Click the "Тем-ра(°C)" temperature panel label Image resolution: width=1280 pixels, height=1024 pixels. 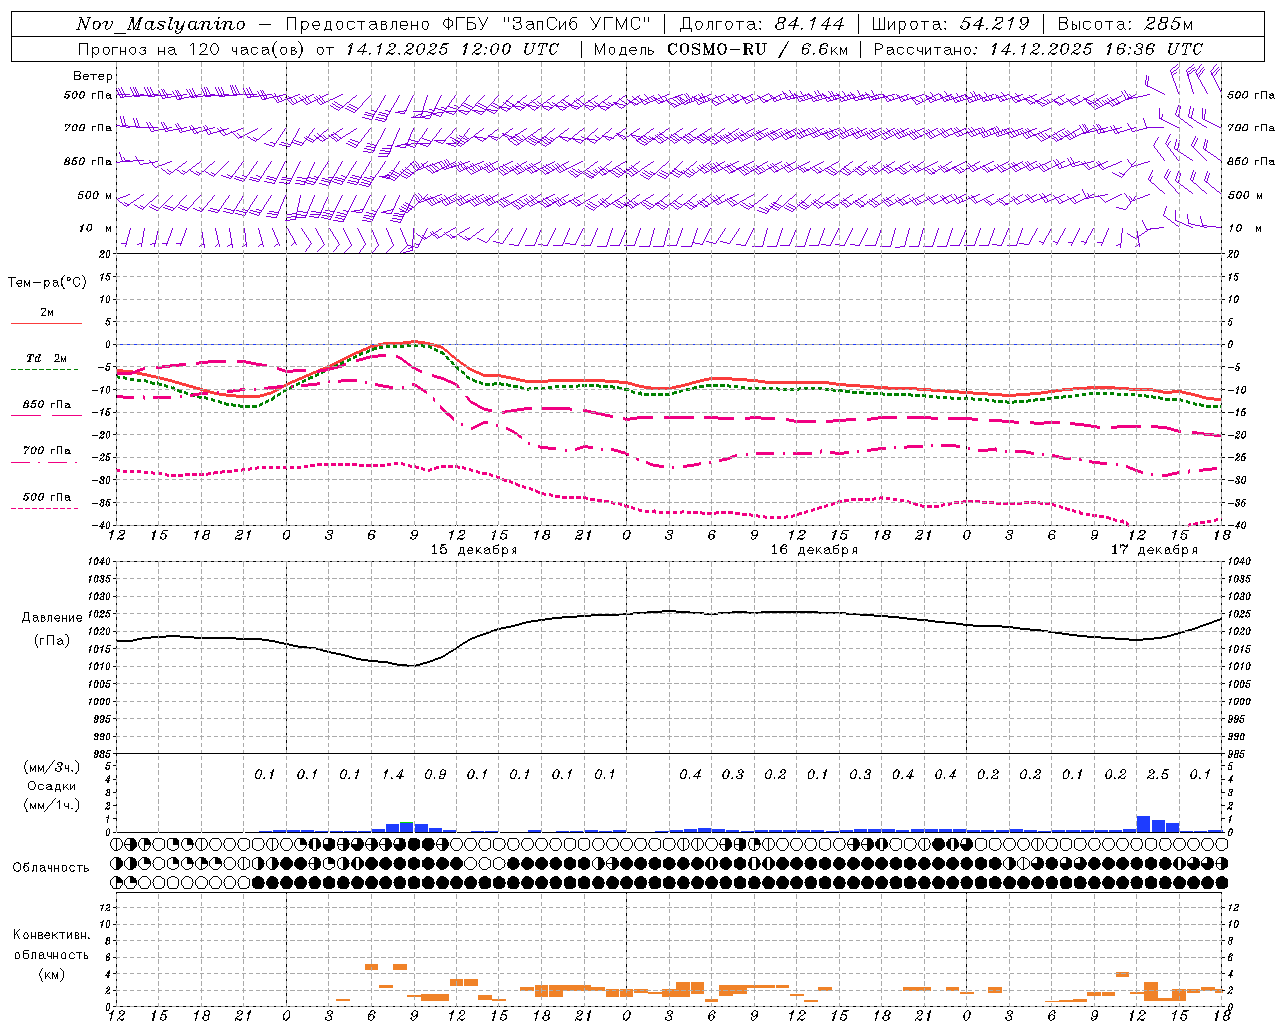click(x=47, y=283)
